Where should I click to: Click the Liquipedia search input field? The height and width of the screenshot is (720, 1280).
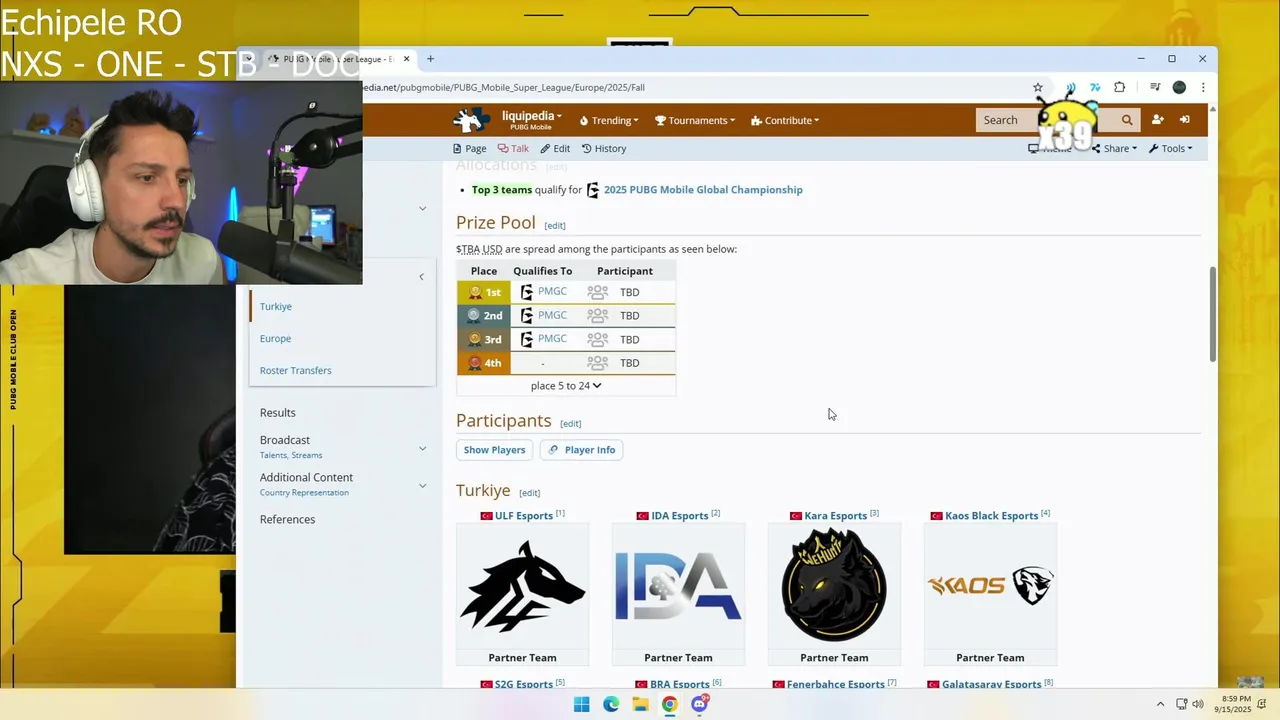pos(1045,120)
